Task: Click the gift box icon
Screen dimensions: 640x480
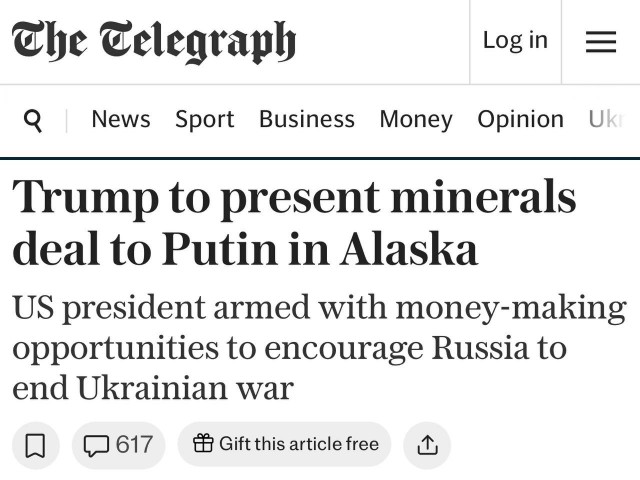Action: point(203,444)
